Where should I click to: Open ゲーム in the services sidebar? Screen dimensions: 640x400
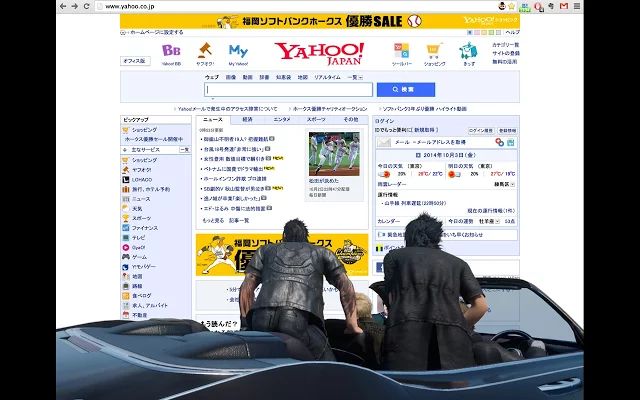pyautogui.click(x=139, y=257)
